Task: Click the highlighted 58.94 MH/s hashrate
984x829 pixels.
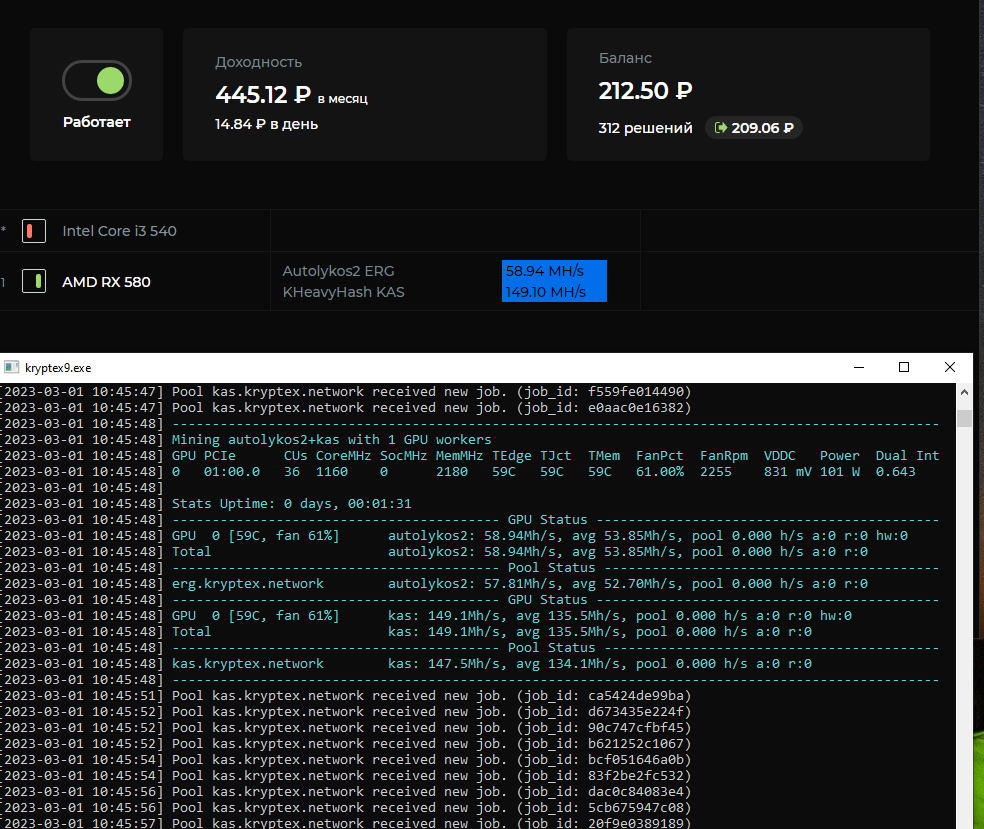Action: 545,271
